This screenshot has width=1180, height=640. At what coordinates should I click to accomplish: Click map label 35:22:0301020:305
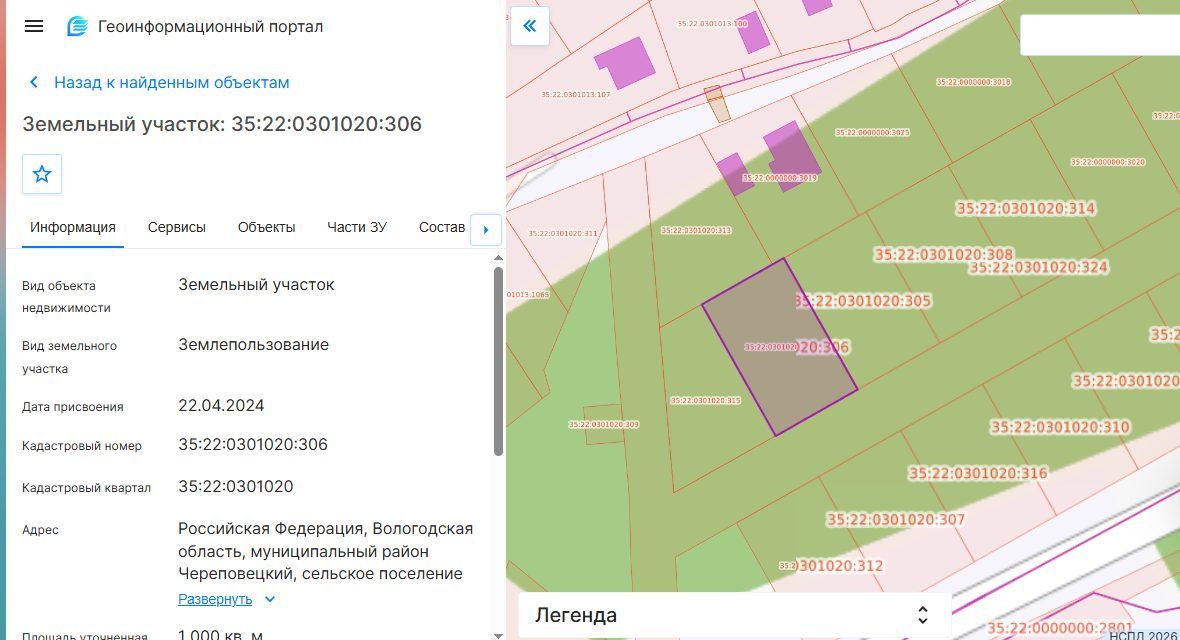[863, 301]
